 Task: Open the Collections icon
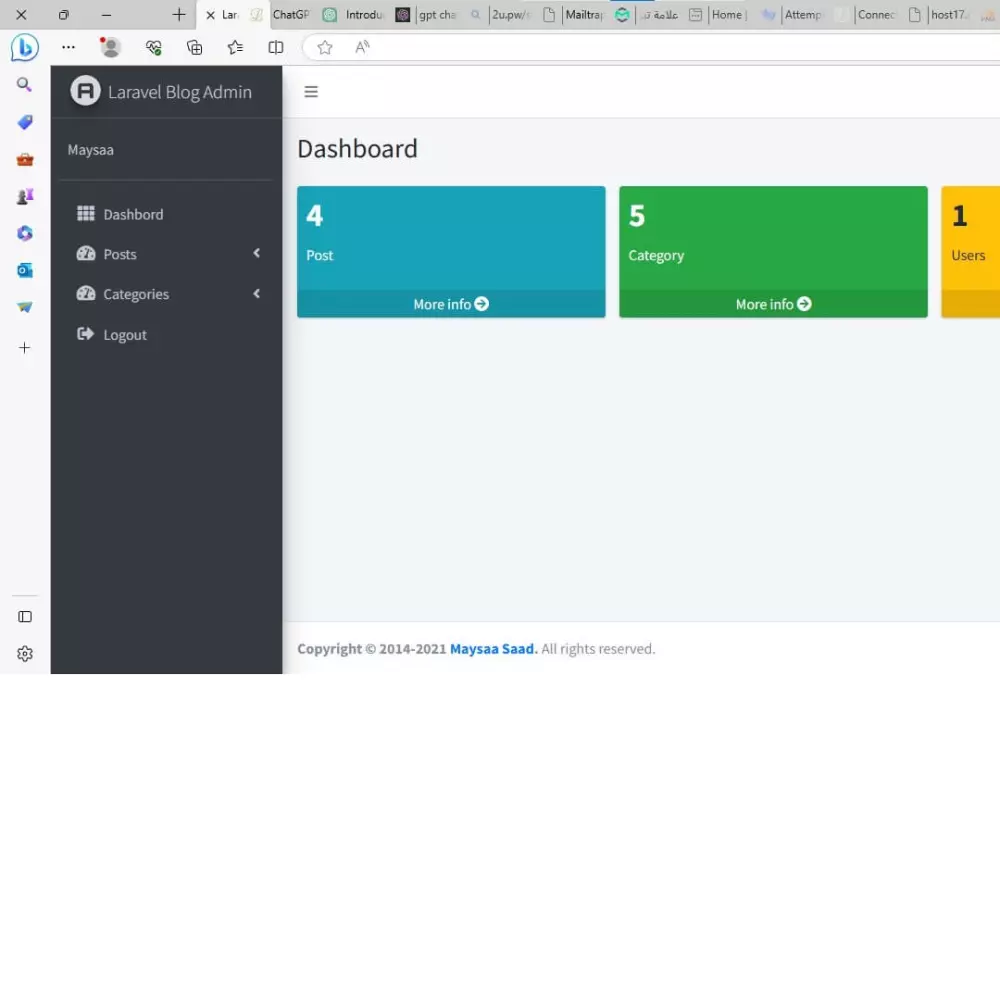(195, 47)
